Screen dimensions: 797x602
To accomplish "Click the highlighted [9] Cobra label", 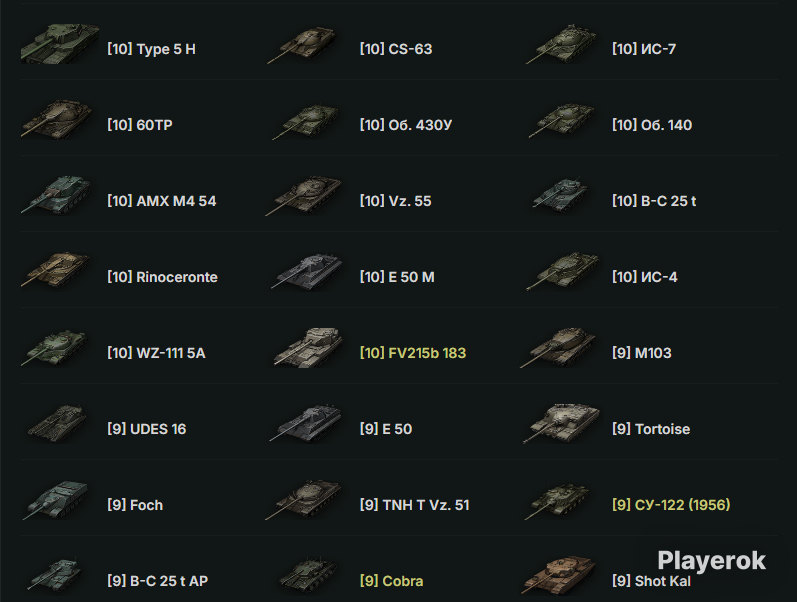I will point(391,581).
